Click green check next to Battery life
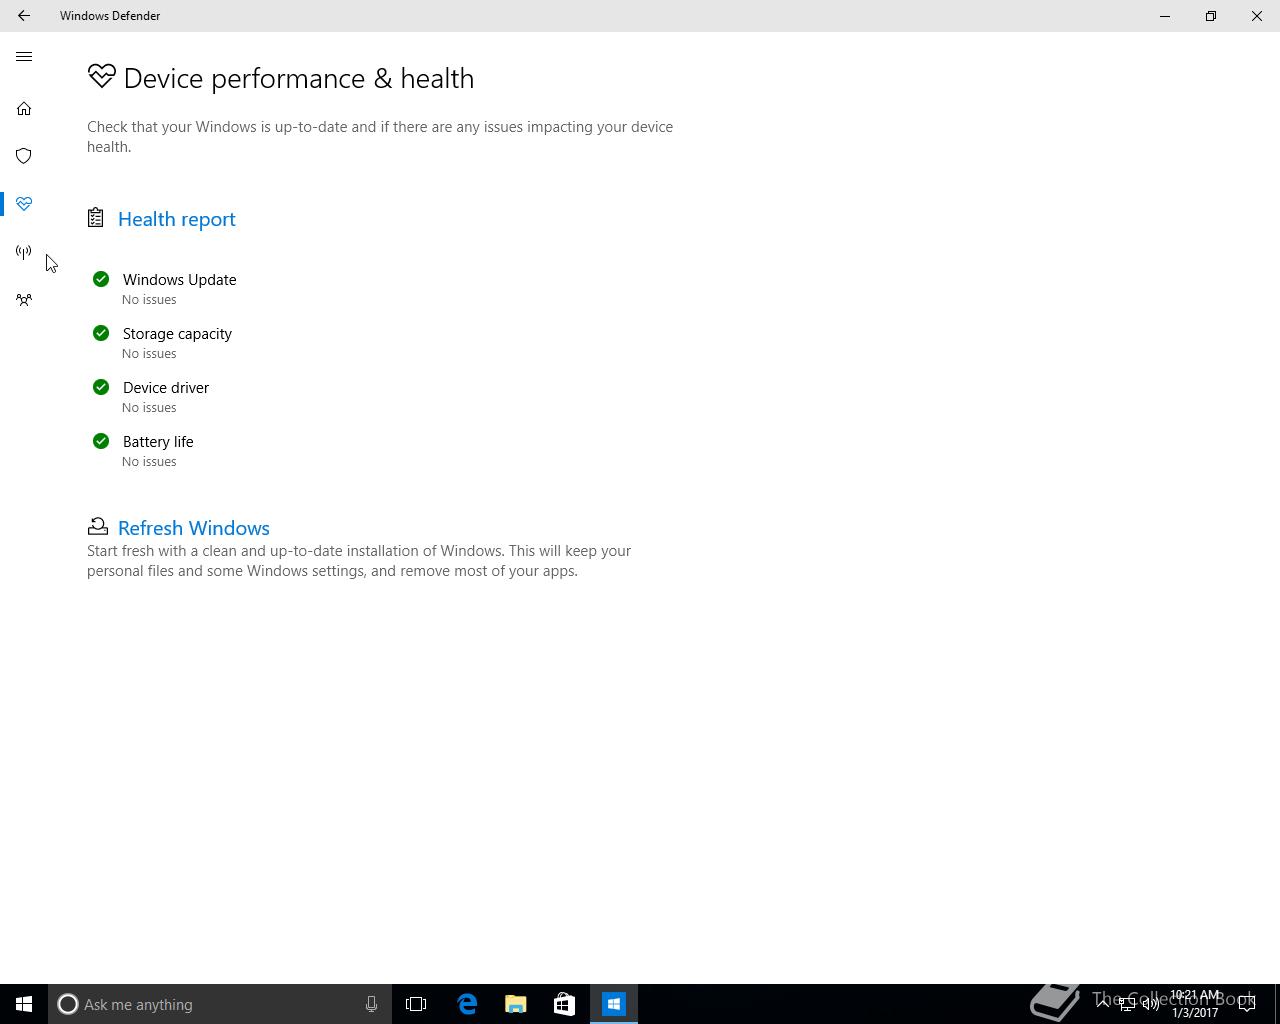 coord(101,441)
